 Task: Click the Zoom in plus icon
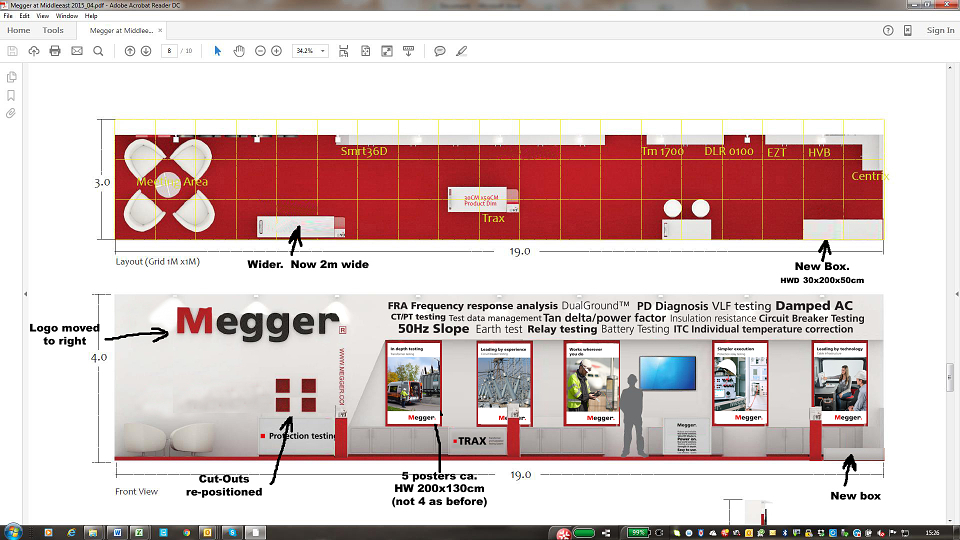(x=277, y=51)
